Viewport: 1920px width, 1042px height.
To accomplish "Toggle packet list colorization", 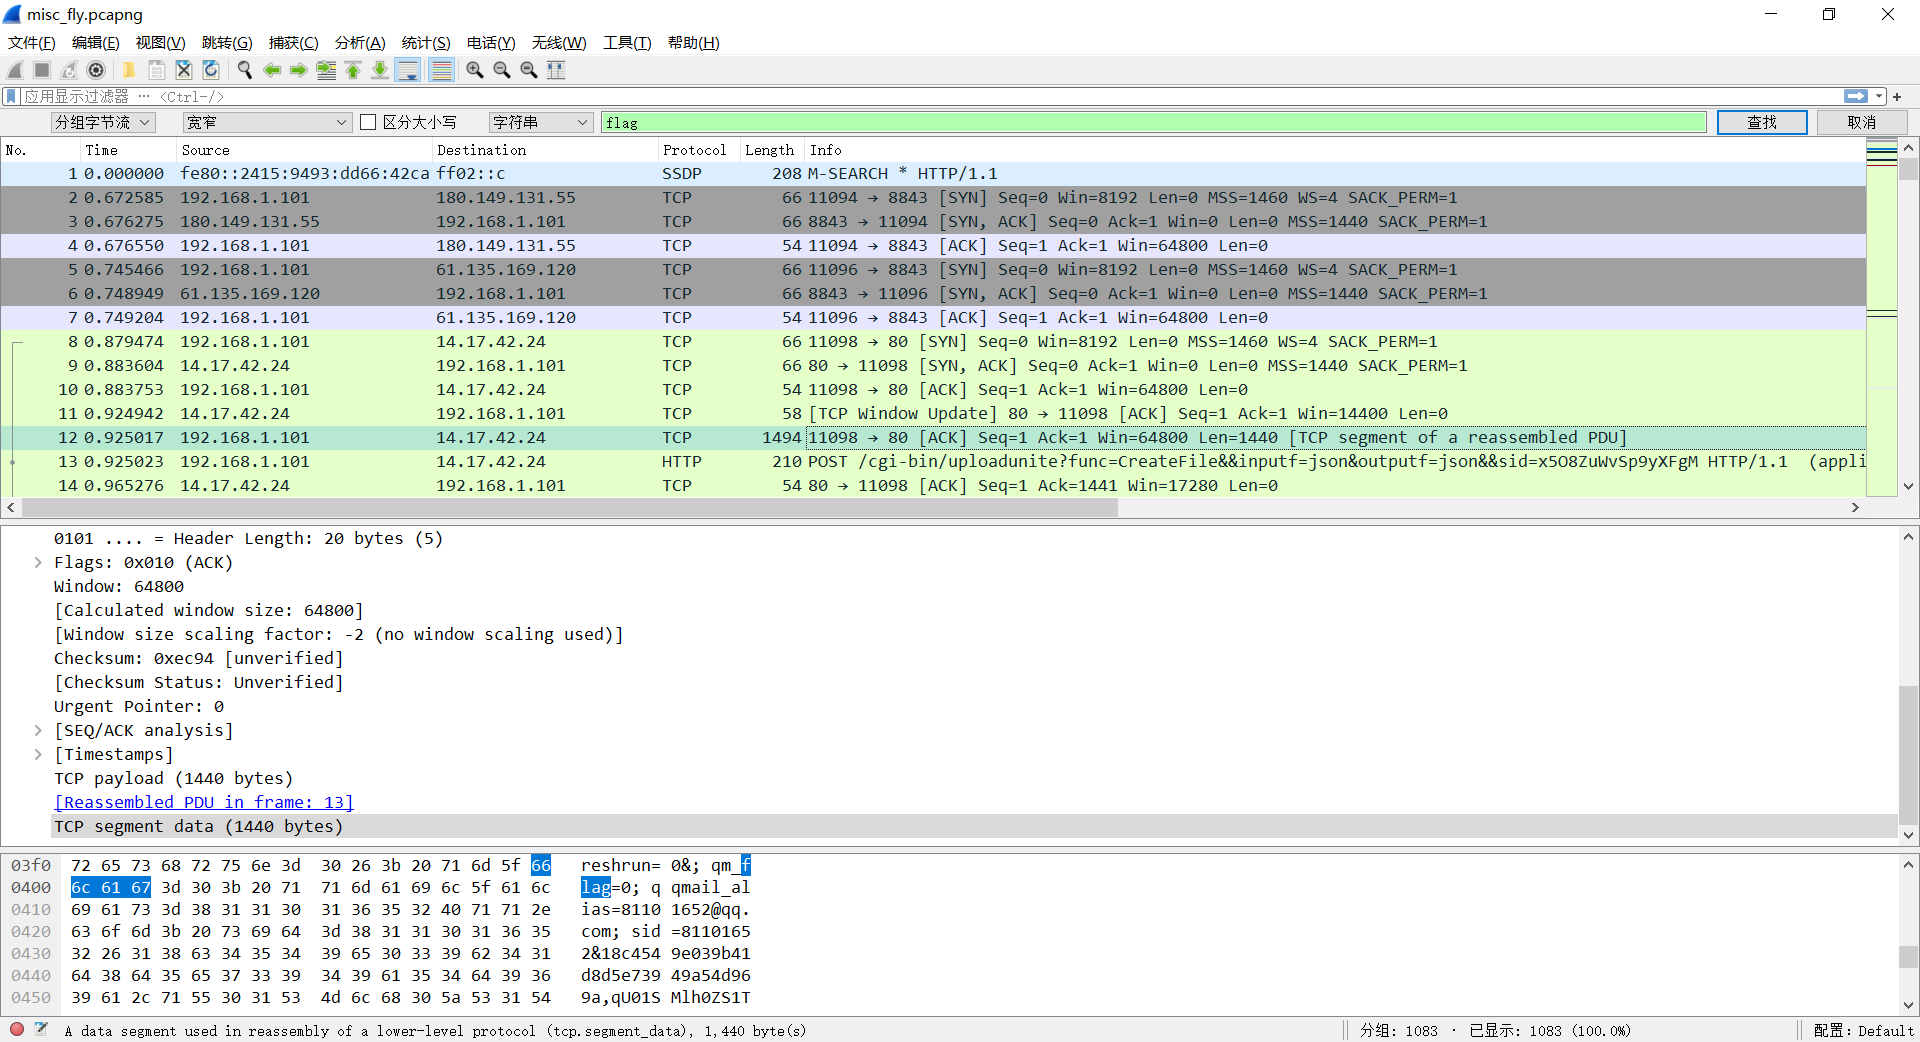I will pos(441,70).
